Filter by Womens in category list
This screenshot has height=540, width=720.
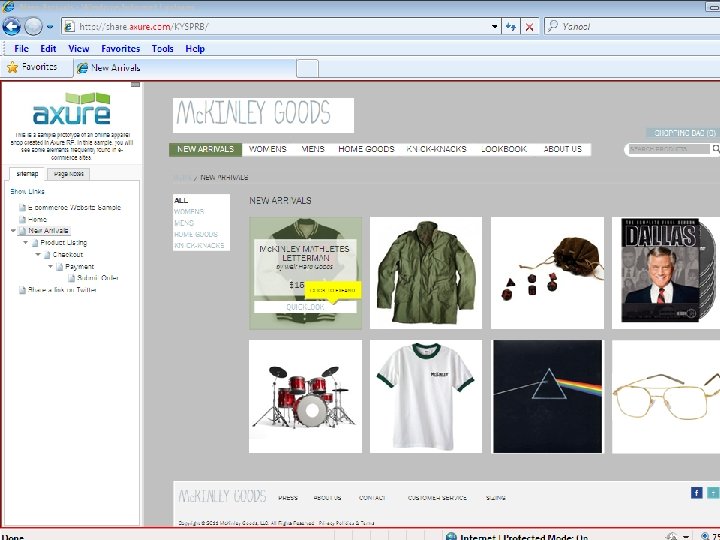coord(189,212)
